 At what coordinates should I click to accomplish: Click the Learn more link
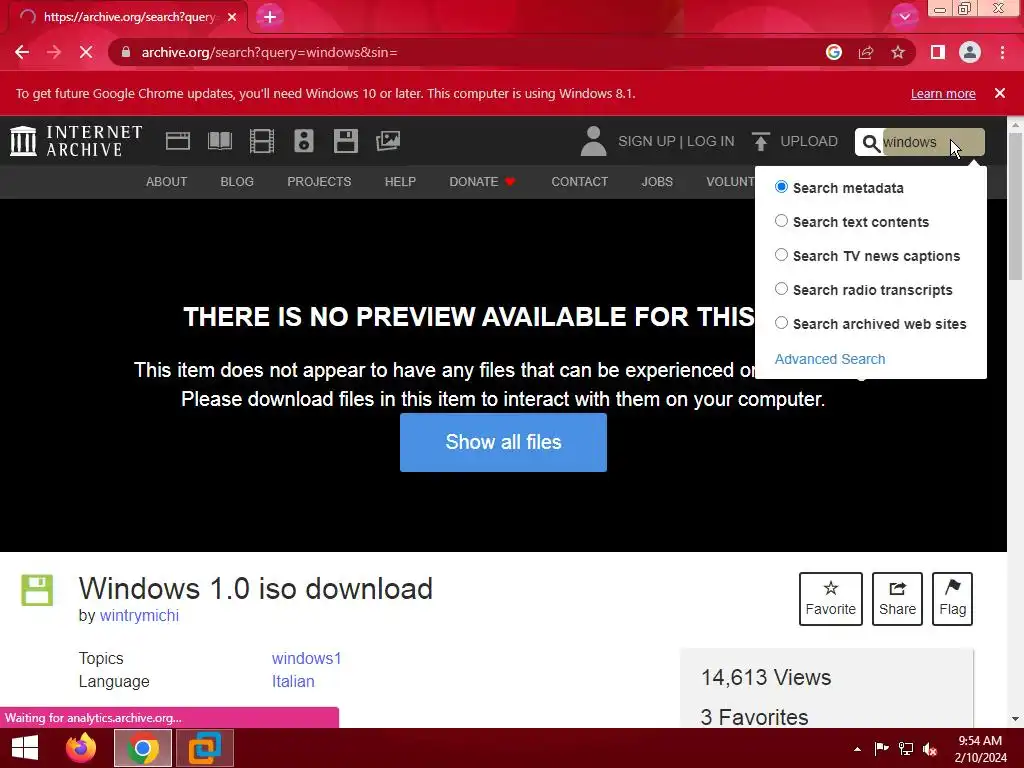coord(943,93)
